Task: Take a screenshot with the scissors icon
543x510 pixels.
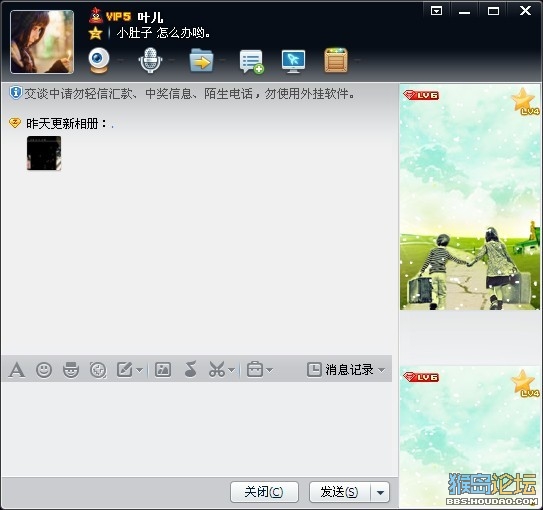Action: pos(217,369)
